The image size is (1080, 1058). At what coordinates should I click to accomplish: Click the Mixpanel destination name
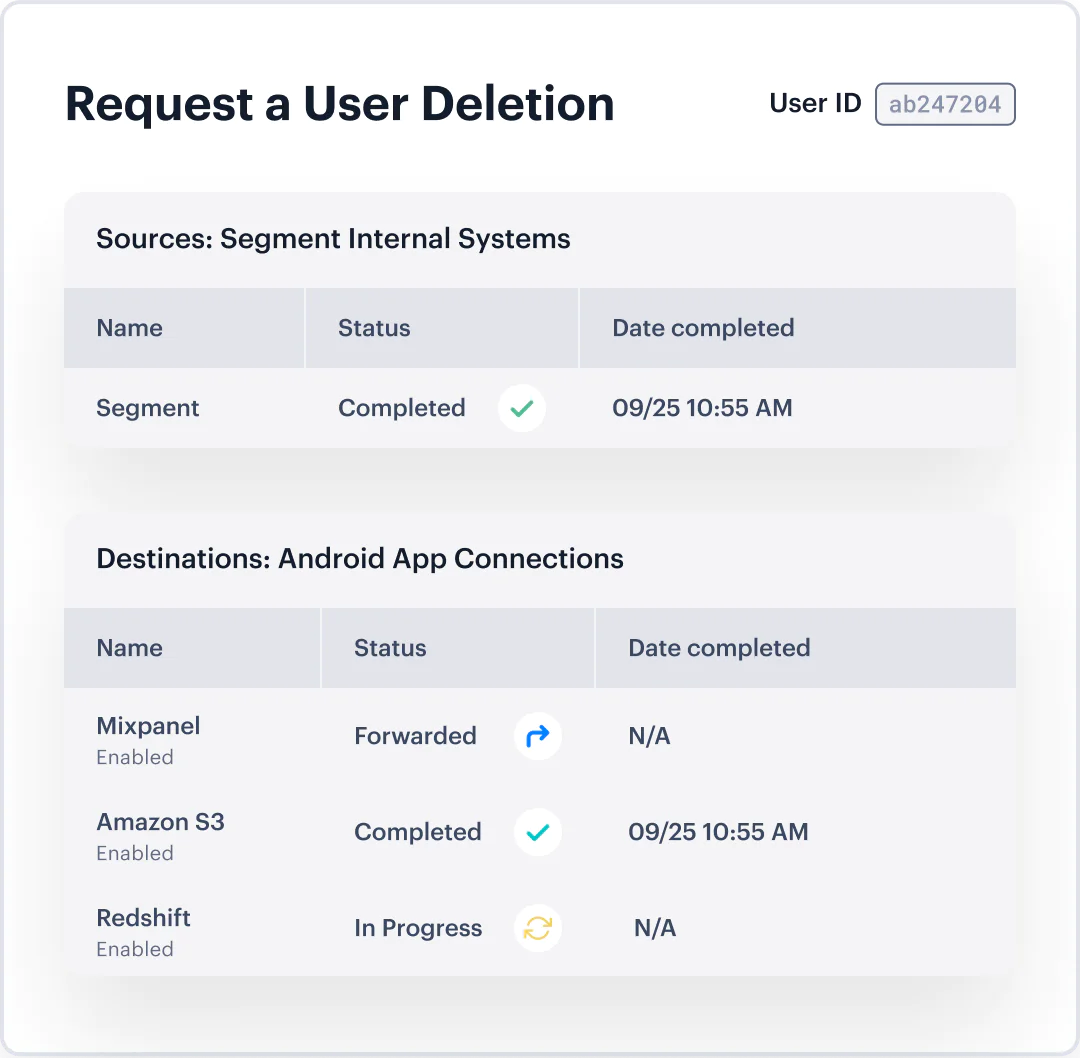tap(148, 726)
